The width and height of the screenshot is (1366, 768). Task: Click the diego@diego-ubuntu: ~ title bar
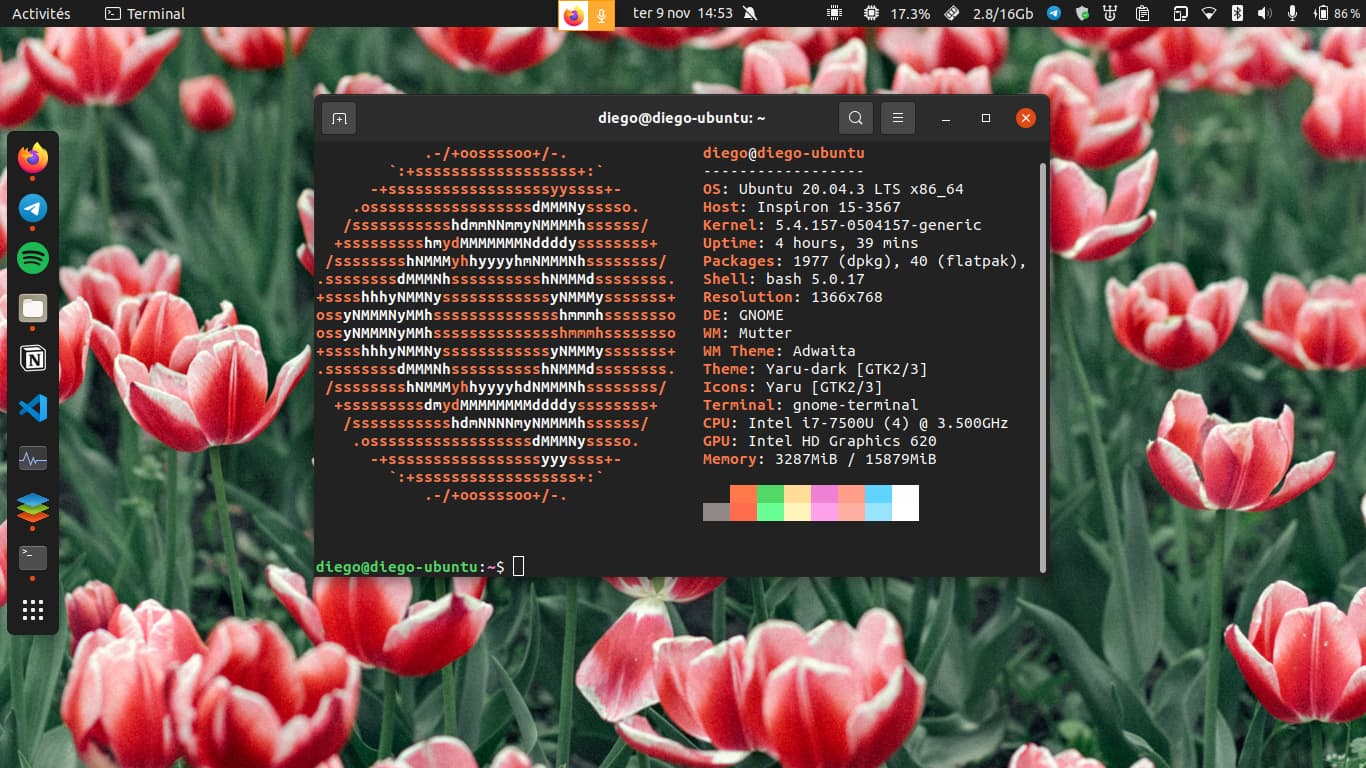(x=681, y=118)
